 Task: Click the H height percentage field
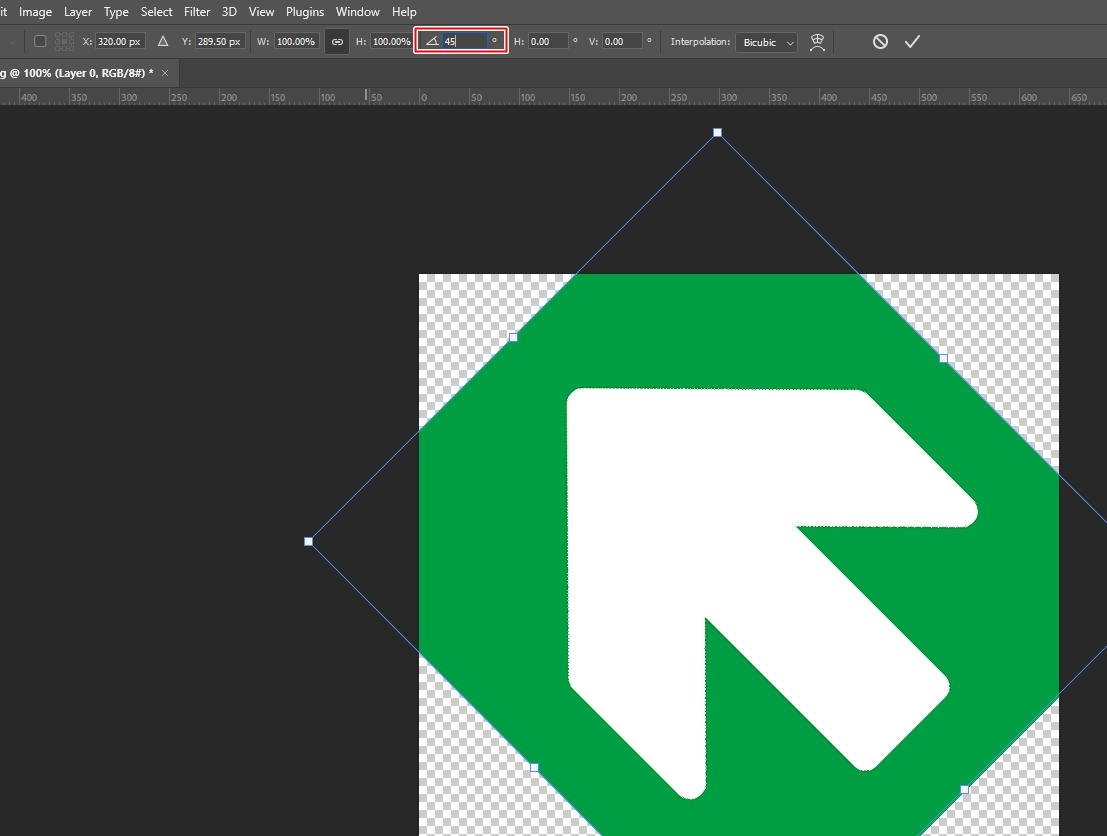(391, 42)
